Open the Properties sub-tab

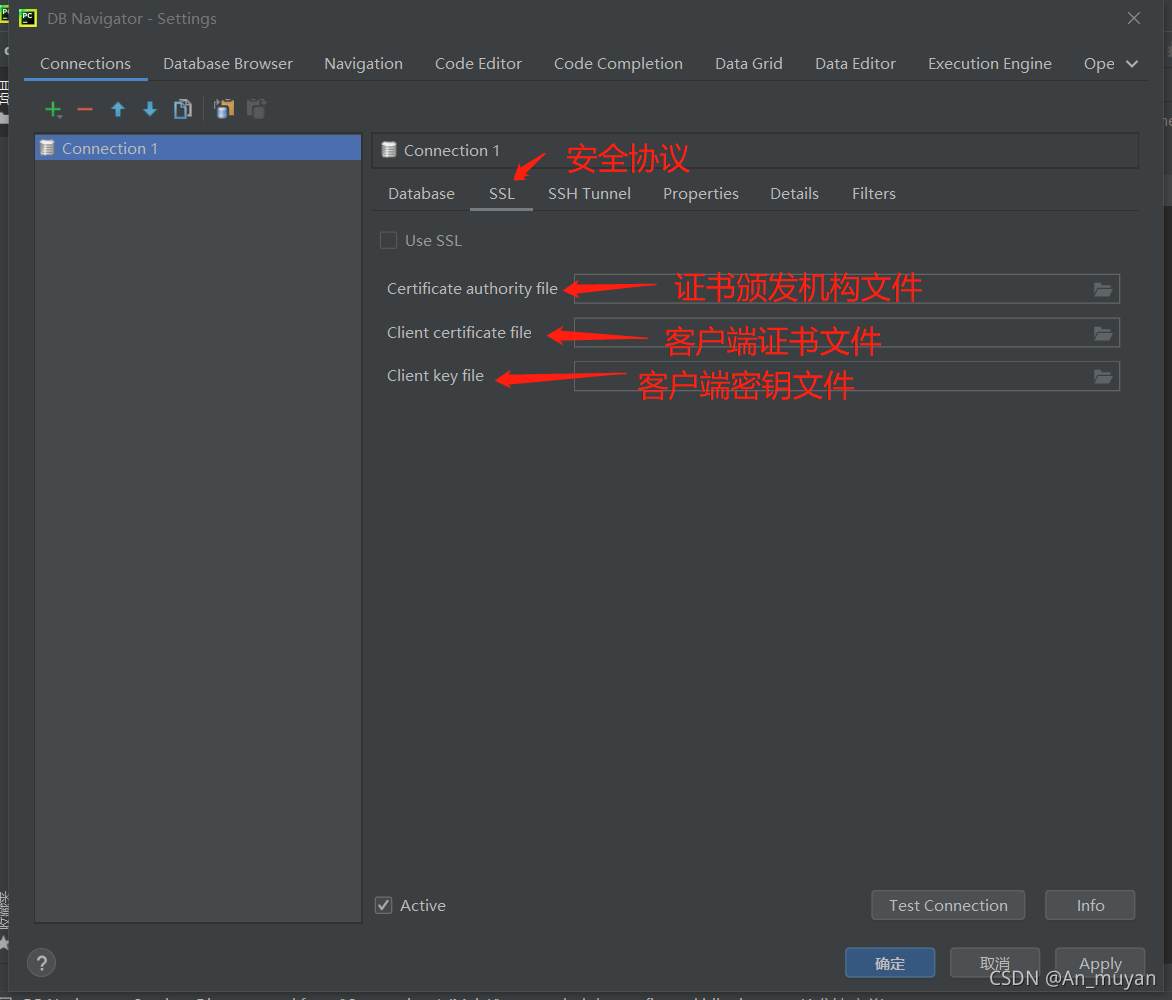click(700, 194)
